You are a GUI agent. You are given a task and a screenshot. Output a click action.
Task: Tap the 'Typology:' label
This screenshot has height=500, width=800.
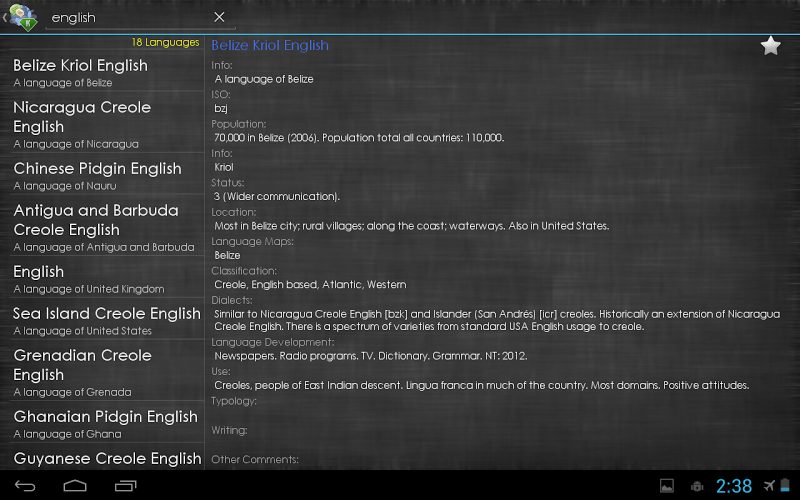click(234, 401)
